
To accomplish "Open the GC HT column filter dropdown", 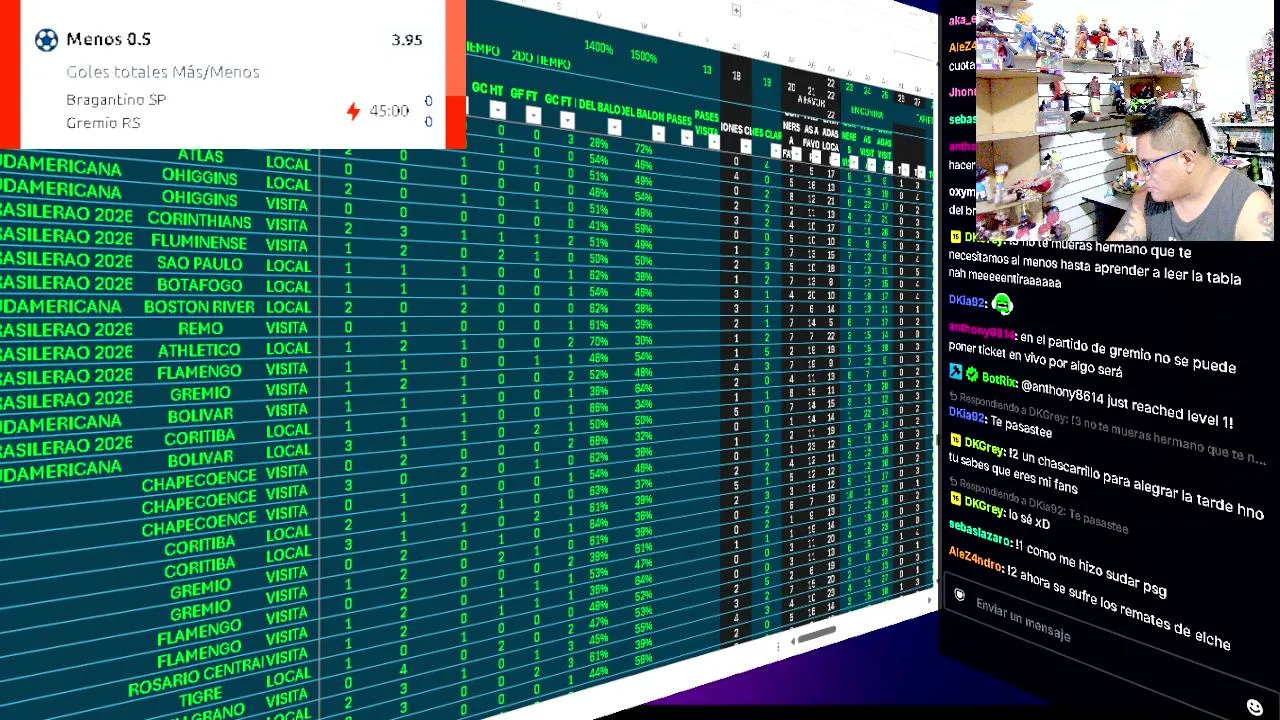I will [x=497, y=109].
